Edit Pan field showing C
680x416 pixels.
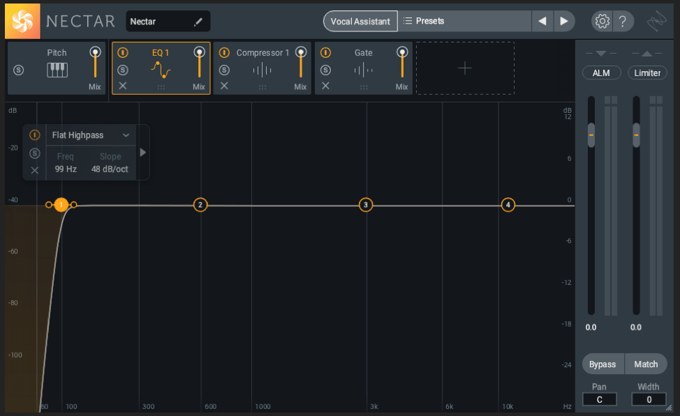pos(599,400)
